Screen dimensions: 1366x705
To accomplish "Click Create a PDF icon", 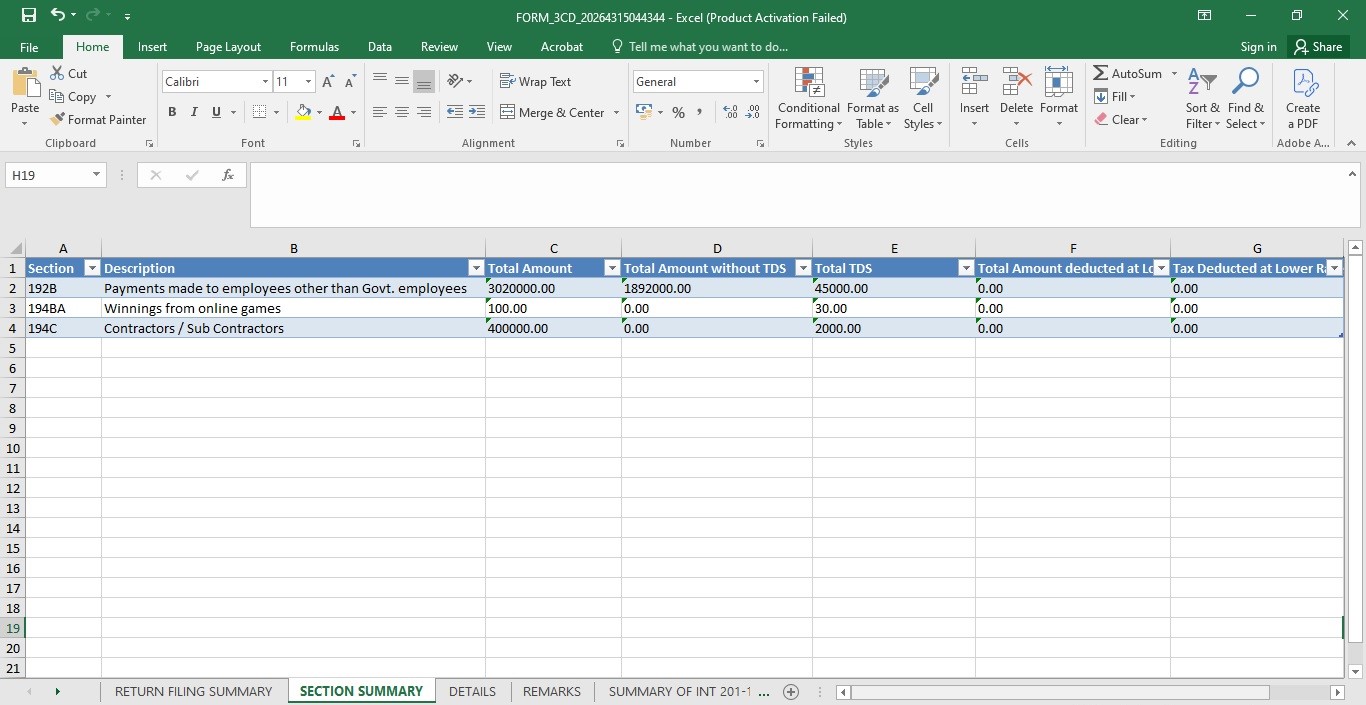I will tap(1303, 98).
